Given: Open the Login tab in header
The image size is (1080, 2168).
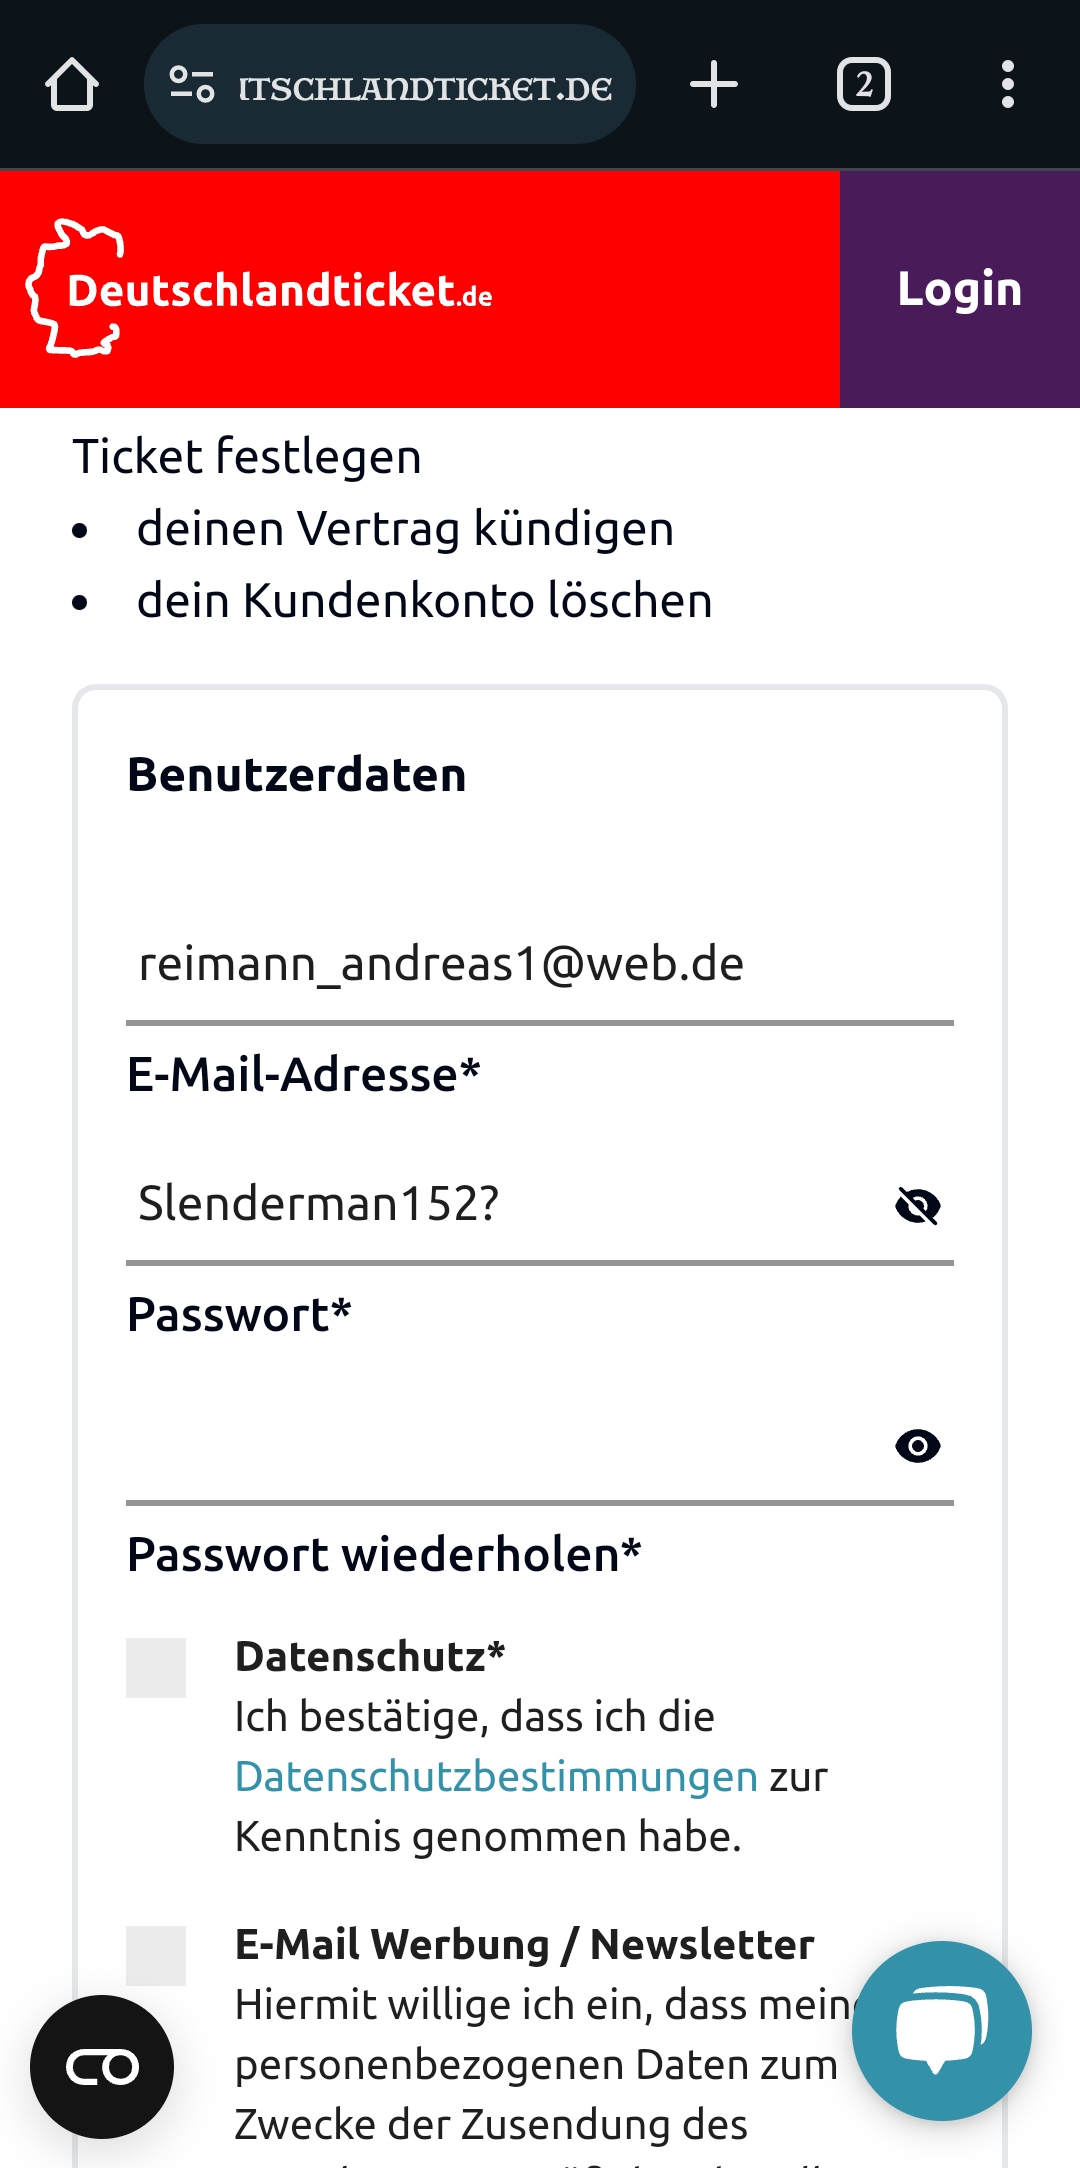Looking at the screenshot, I should click(960, 289).
